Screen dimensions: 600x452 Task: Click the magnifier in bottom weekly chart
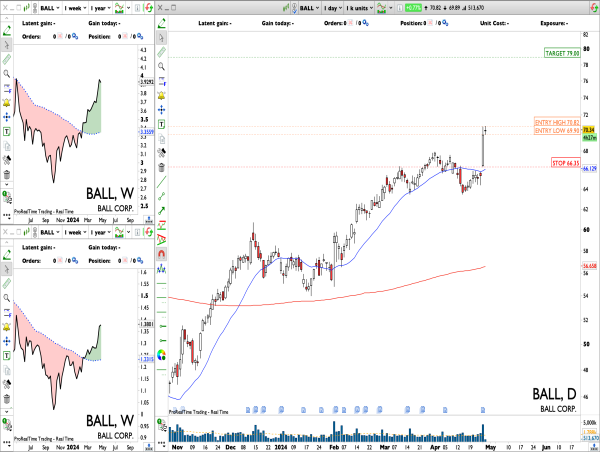pos(7,298)
